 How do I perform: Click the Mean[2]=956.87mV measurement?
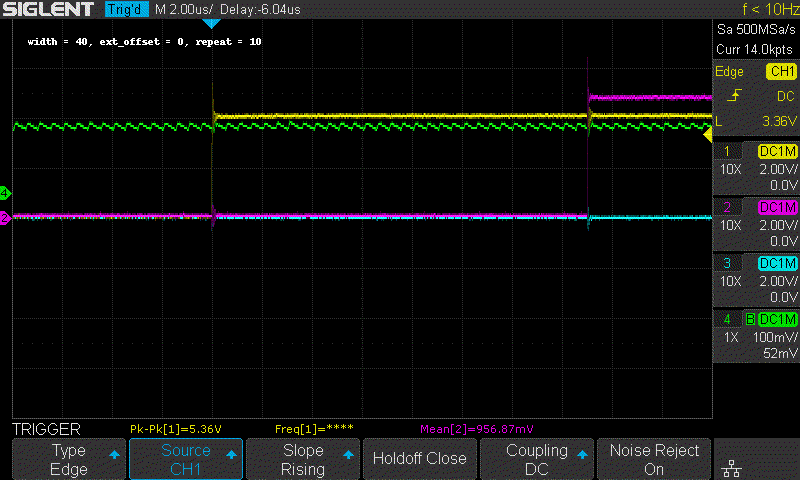pyautogui.click(x=477, y=429)
